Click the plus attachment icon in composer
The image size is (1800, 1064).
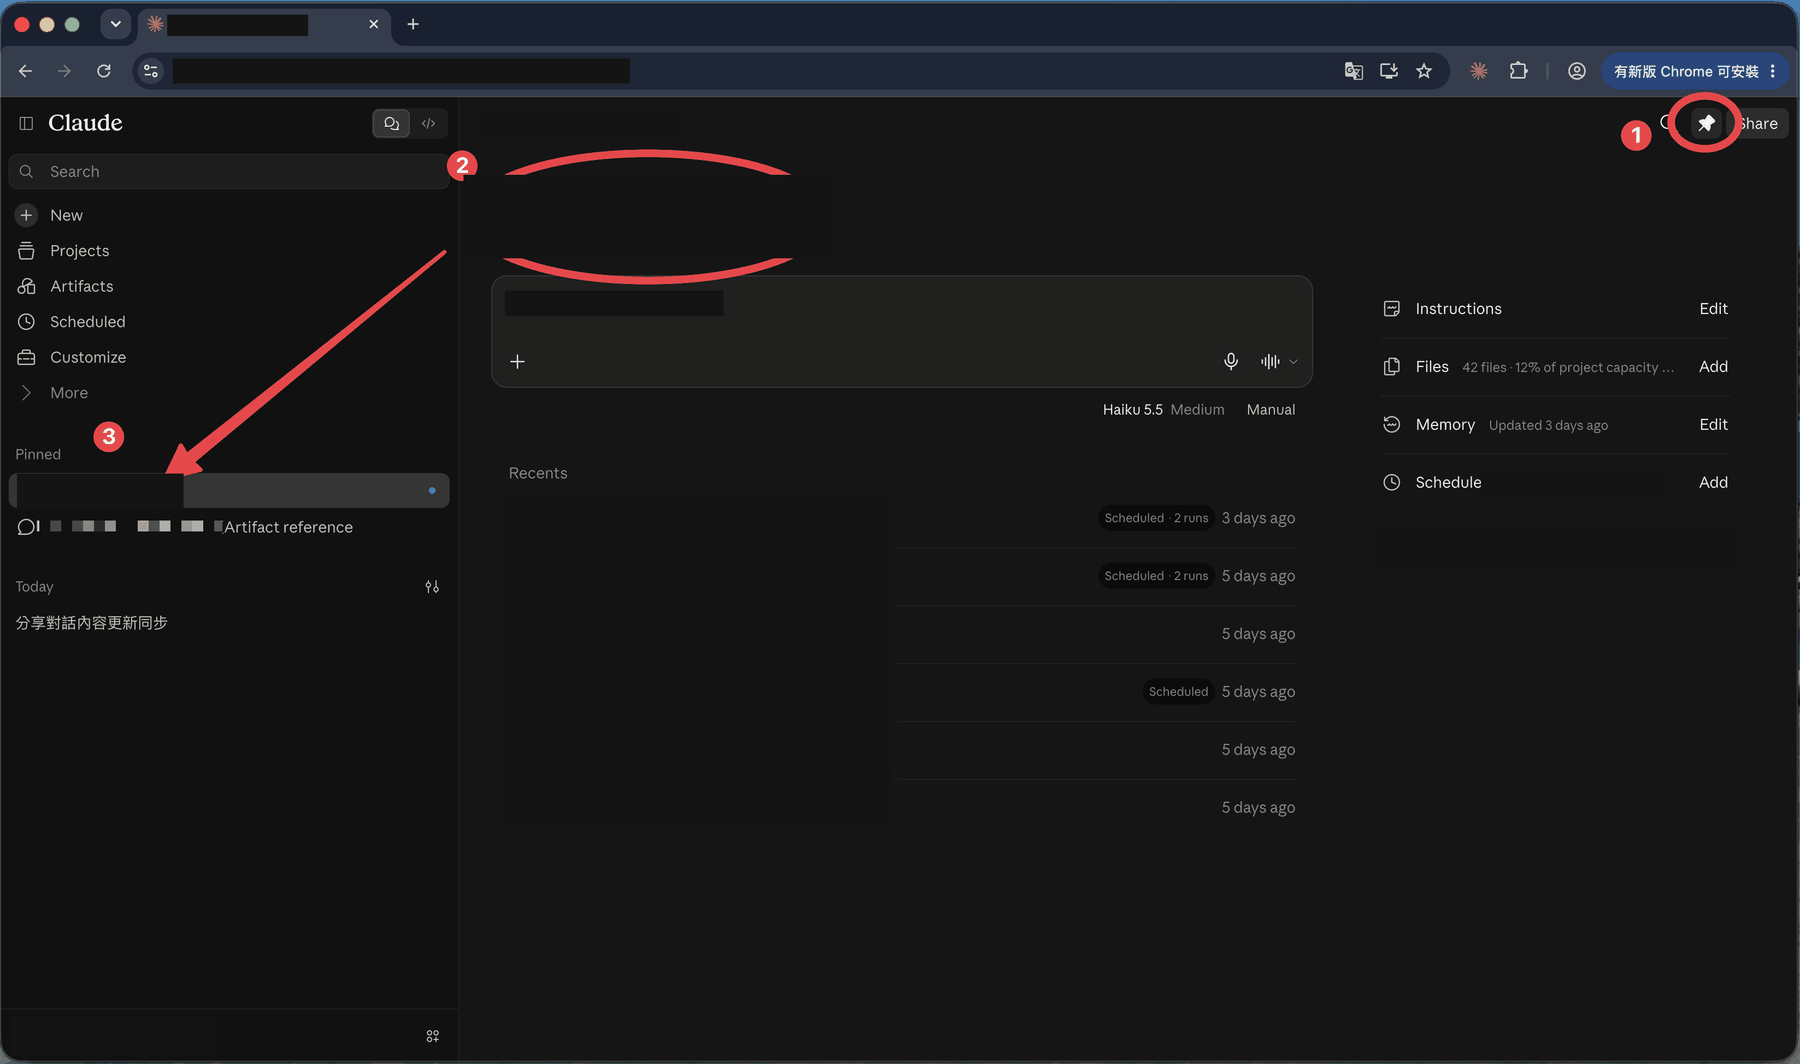[517, 361]
